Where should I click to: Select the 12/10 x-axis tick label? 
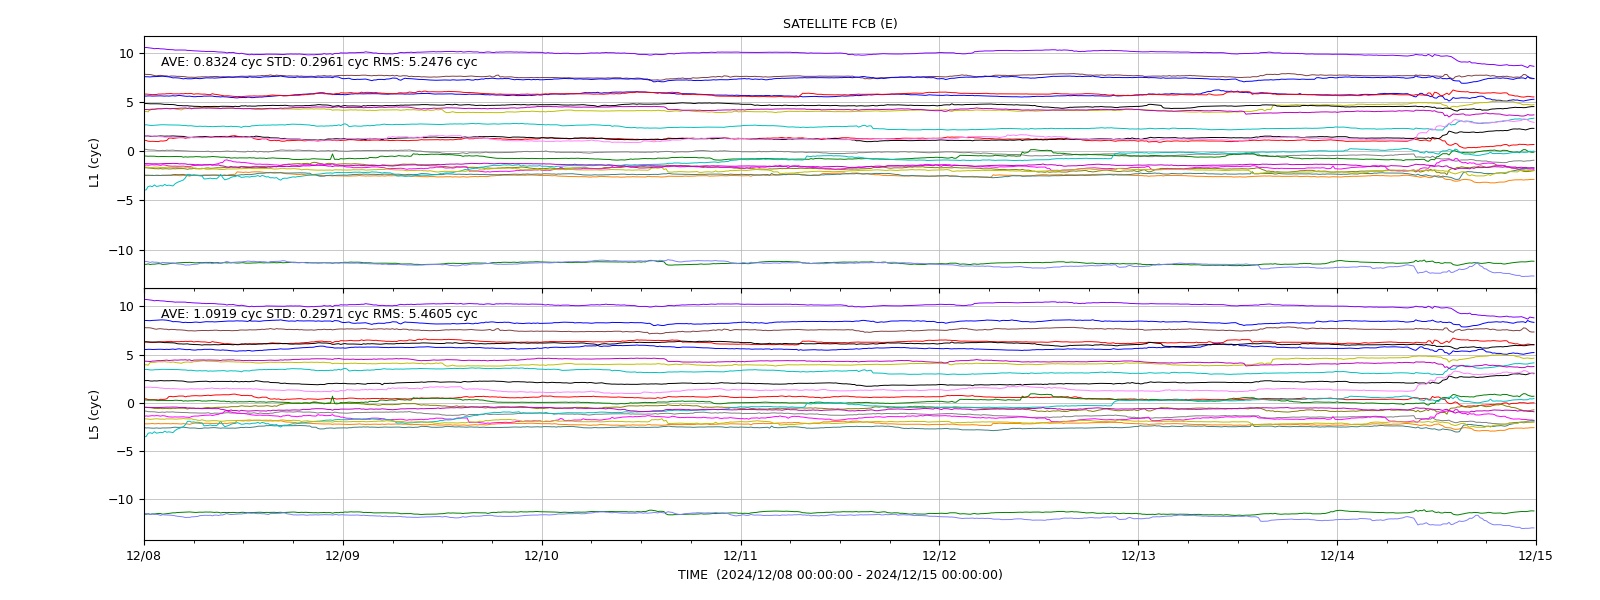[542, 556]
